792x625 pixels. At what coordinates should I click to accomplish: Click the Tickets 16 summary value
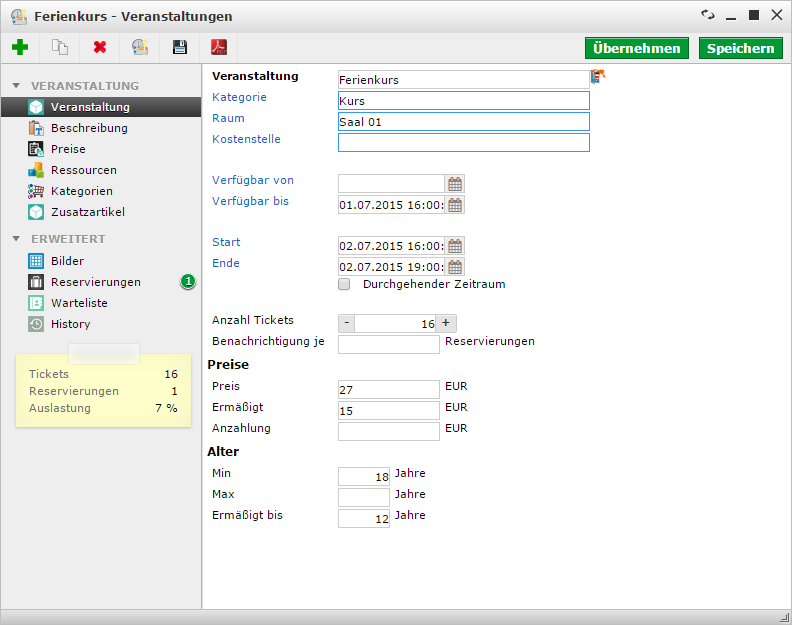pos(171,374)
